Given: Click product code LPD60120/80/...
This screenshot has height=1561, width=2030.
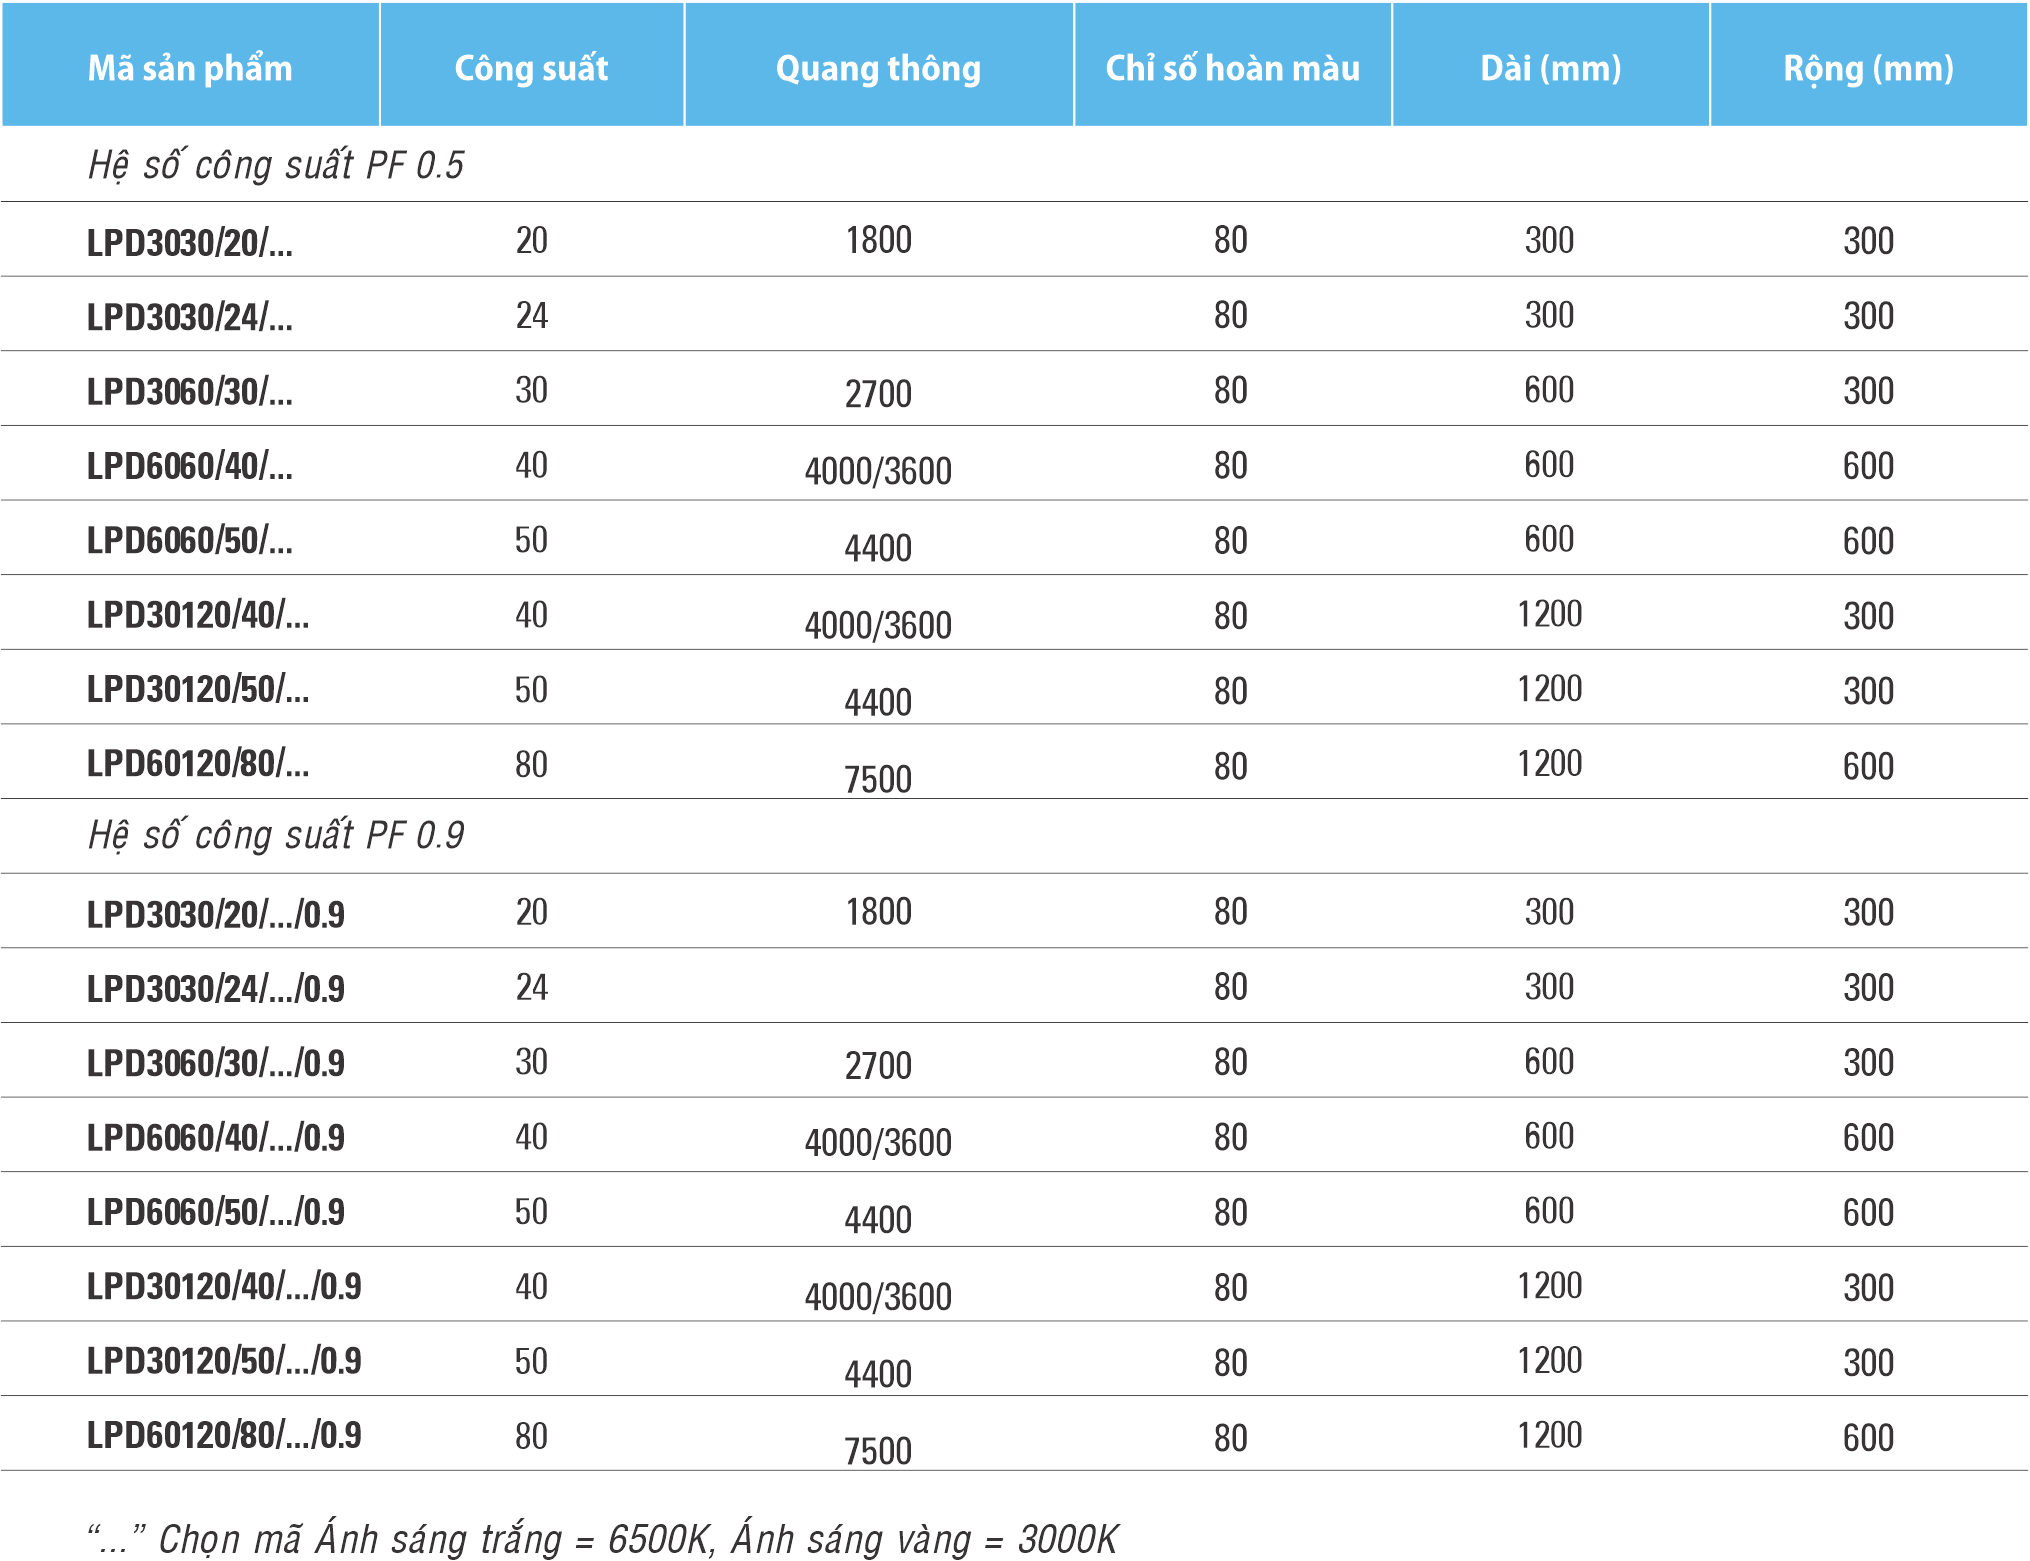Looking at the screenshot, I should pos(198,764).
